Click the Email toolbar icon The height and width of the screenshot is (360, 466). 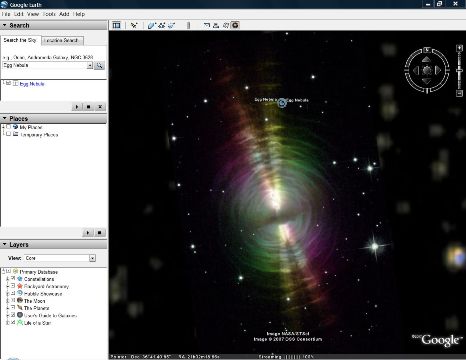[206, 25]
